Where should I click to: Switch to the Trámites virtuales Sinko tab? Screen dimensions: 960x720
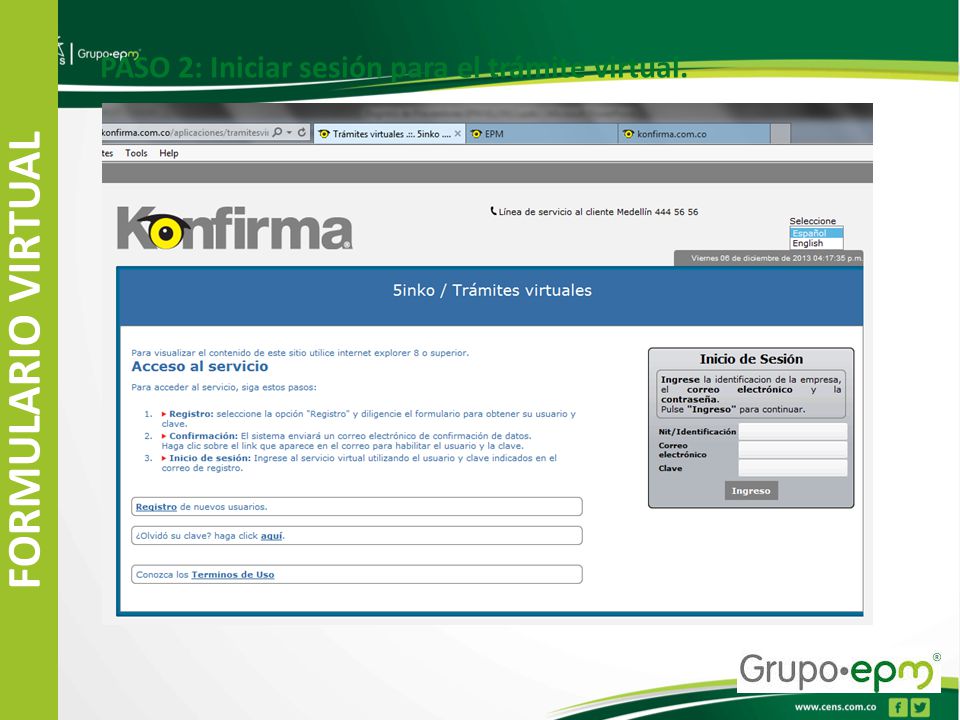(x=390, y=133)
